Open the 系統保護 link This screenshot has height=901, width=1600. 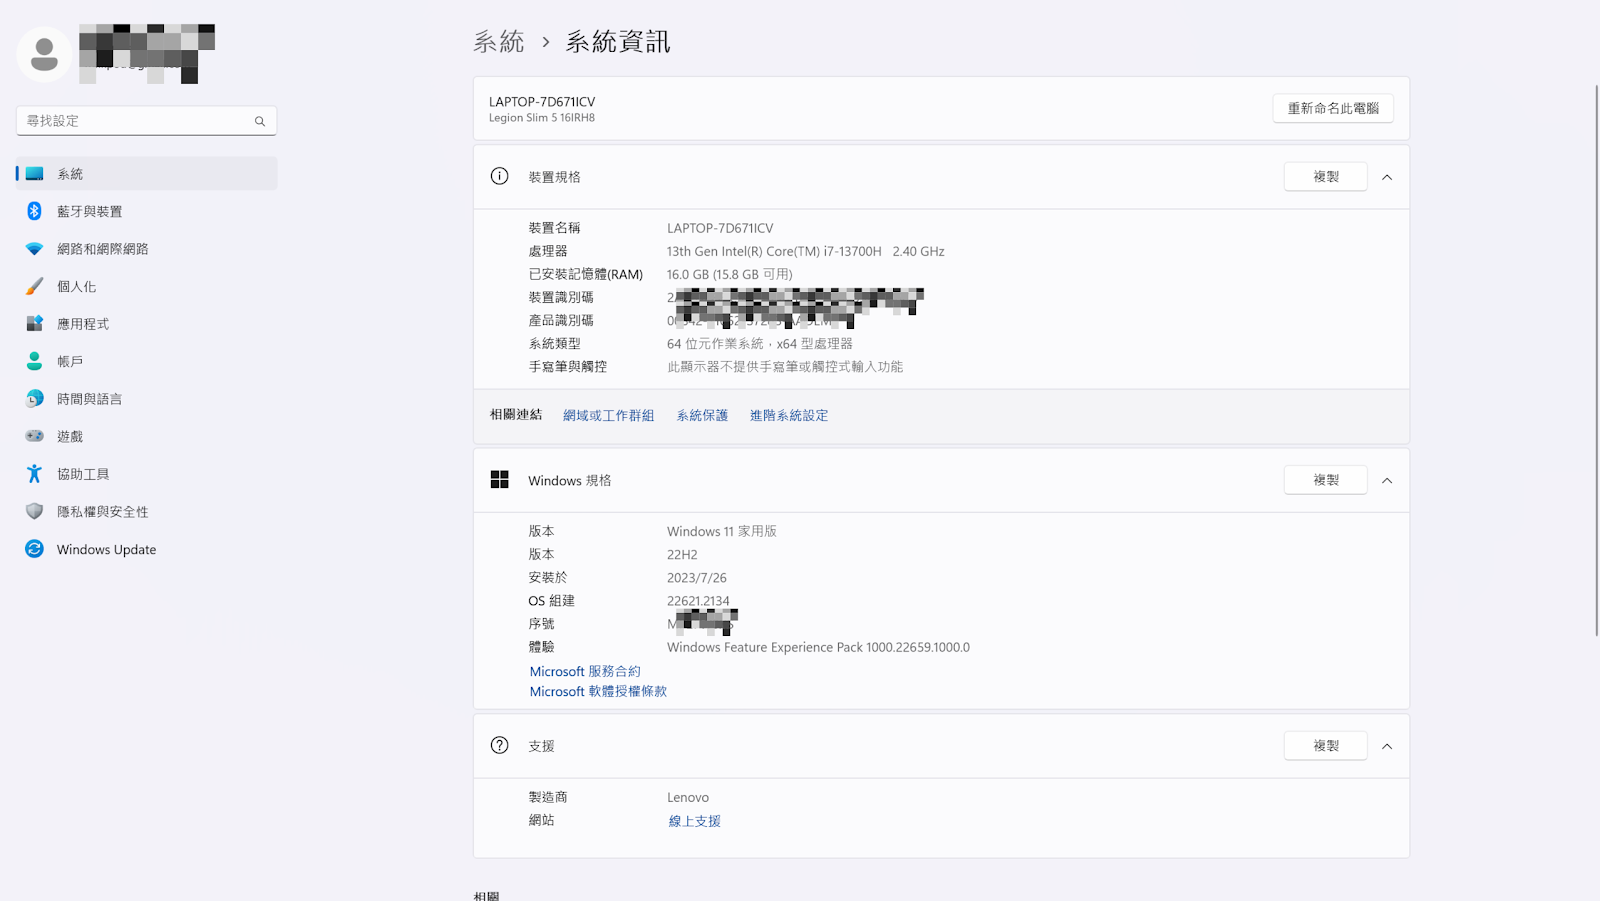tap(702, 415)
